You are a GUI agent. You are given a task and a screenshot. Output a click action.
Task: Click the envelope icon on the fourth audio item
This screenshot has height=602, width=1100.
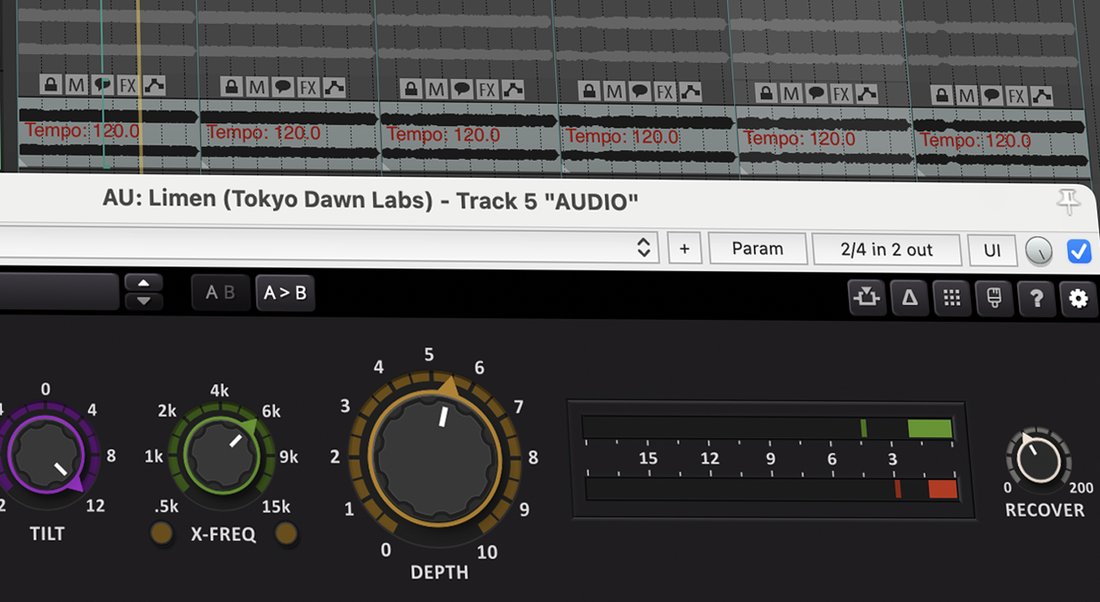coord(691,91)
